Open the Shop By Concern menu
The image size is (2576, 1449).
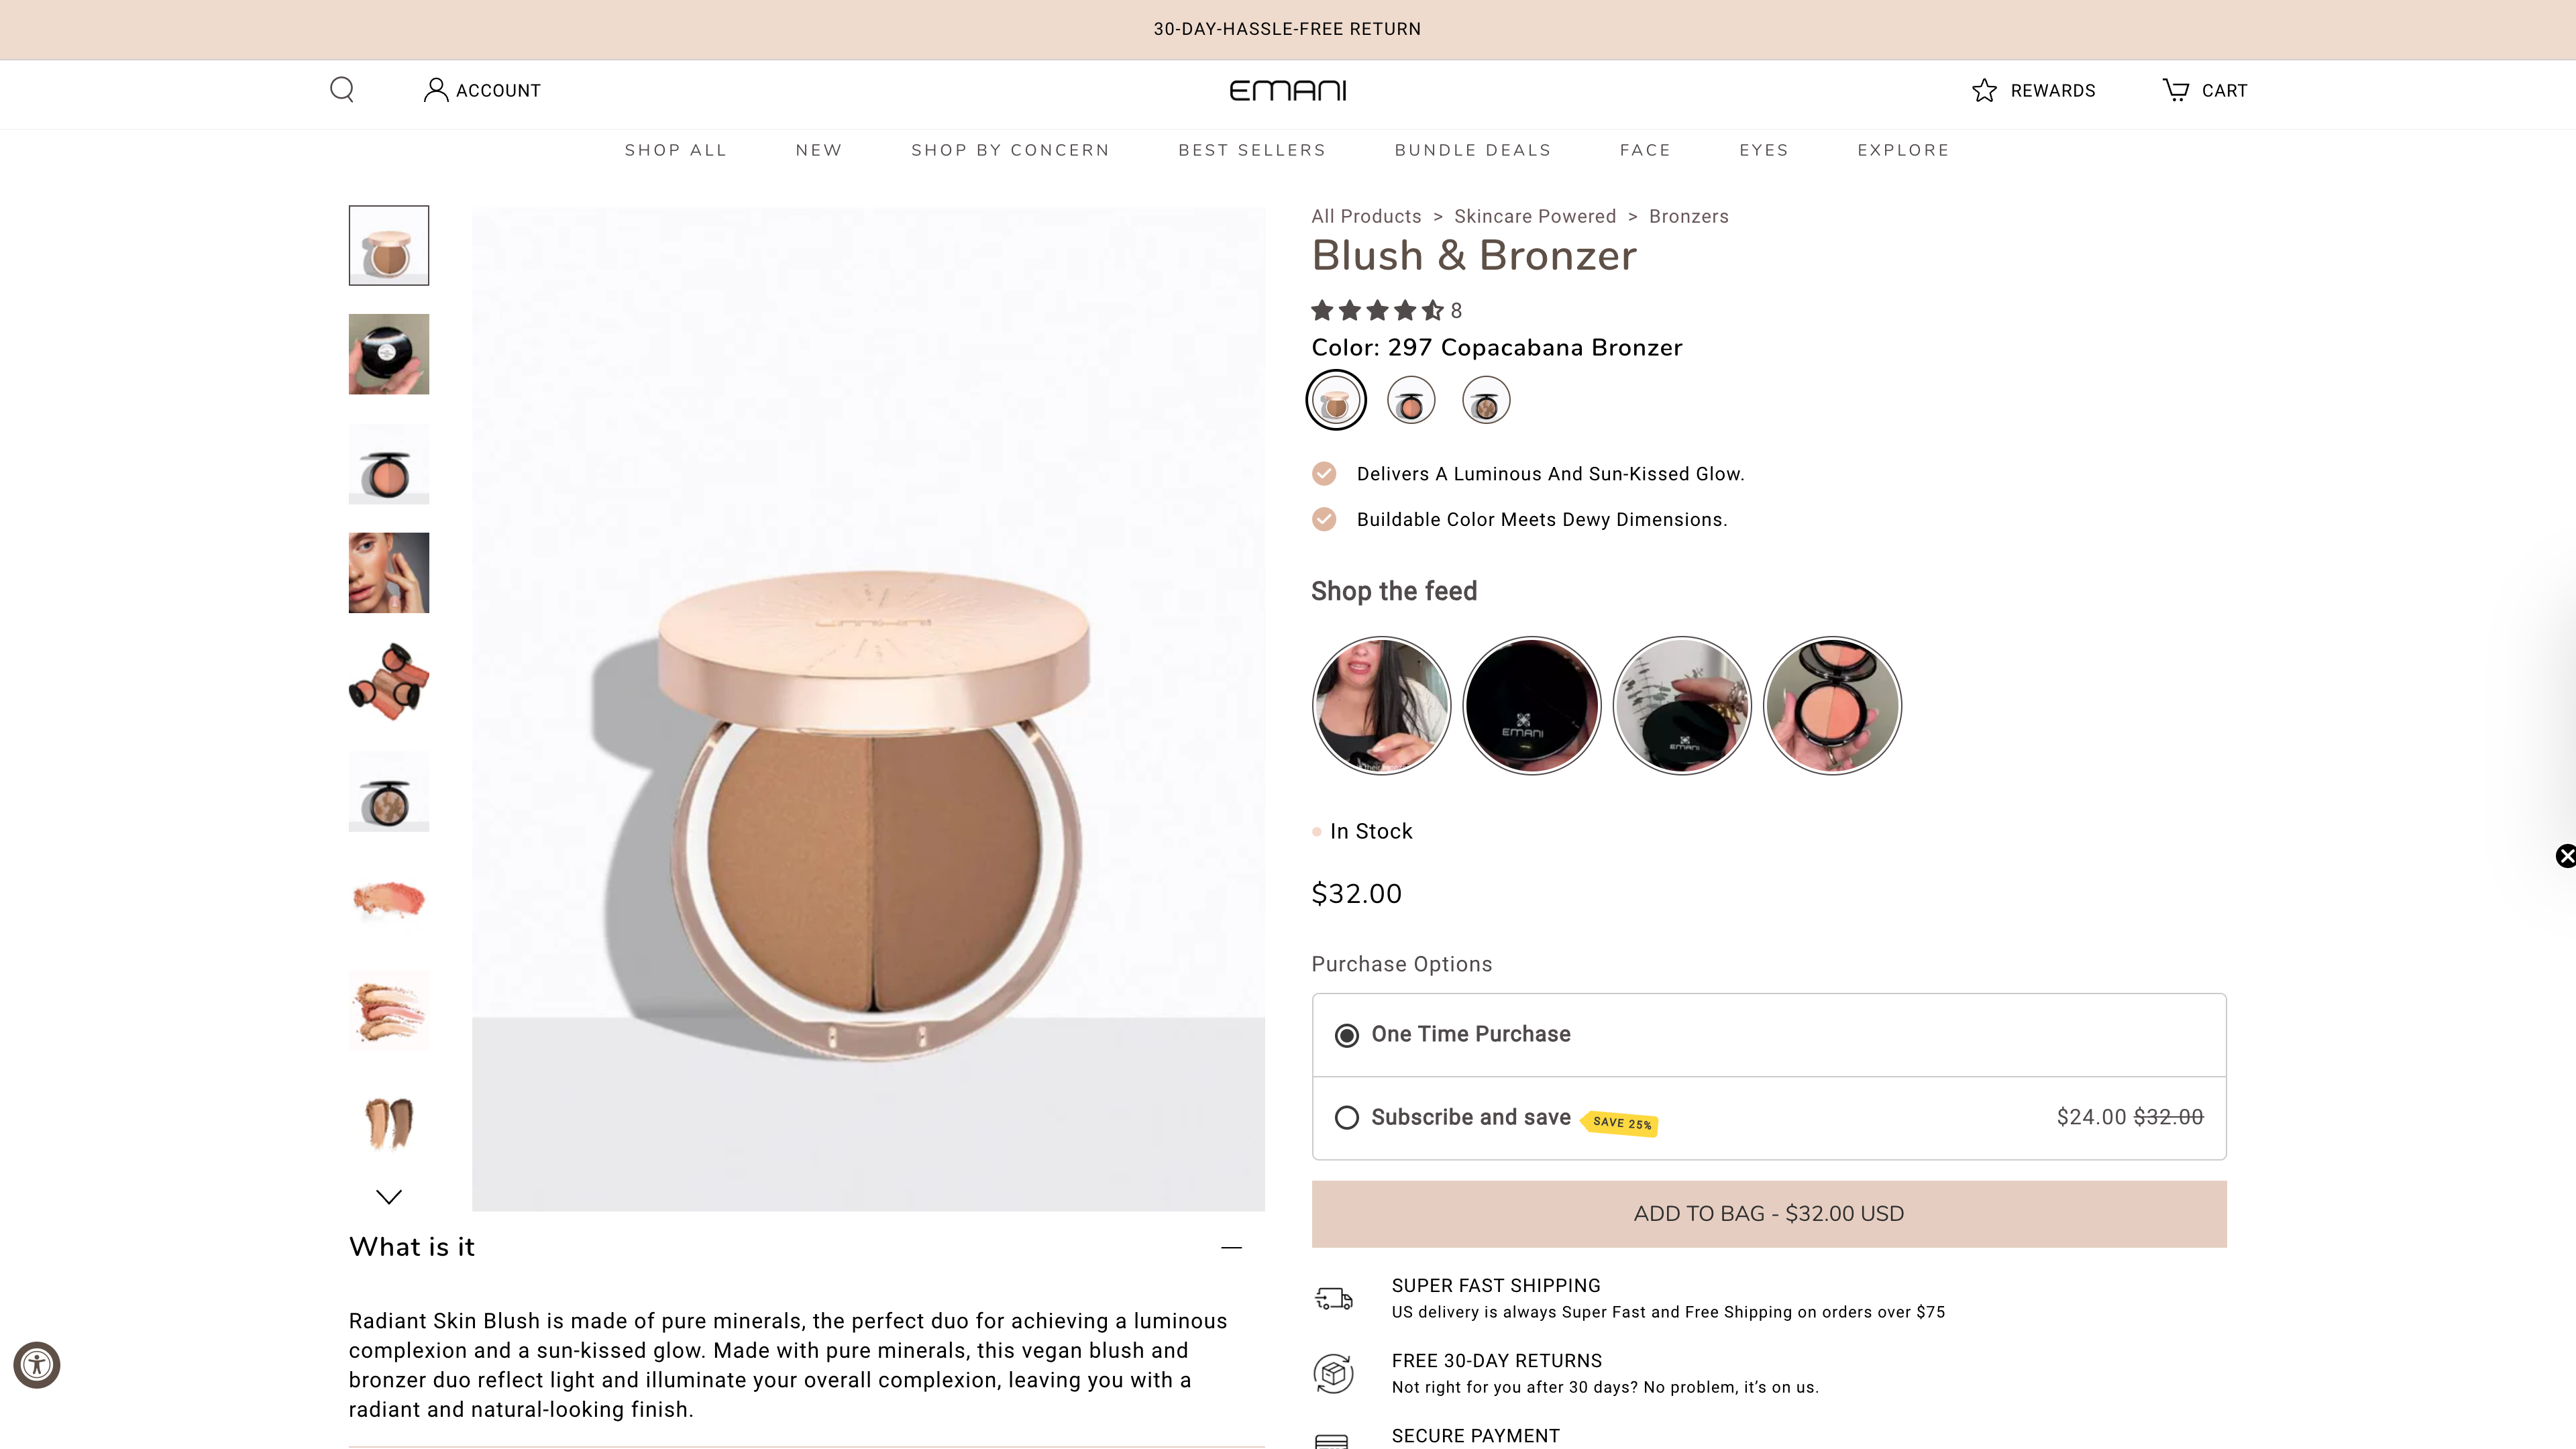(x=1010, y=150)
